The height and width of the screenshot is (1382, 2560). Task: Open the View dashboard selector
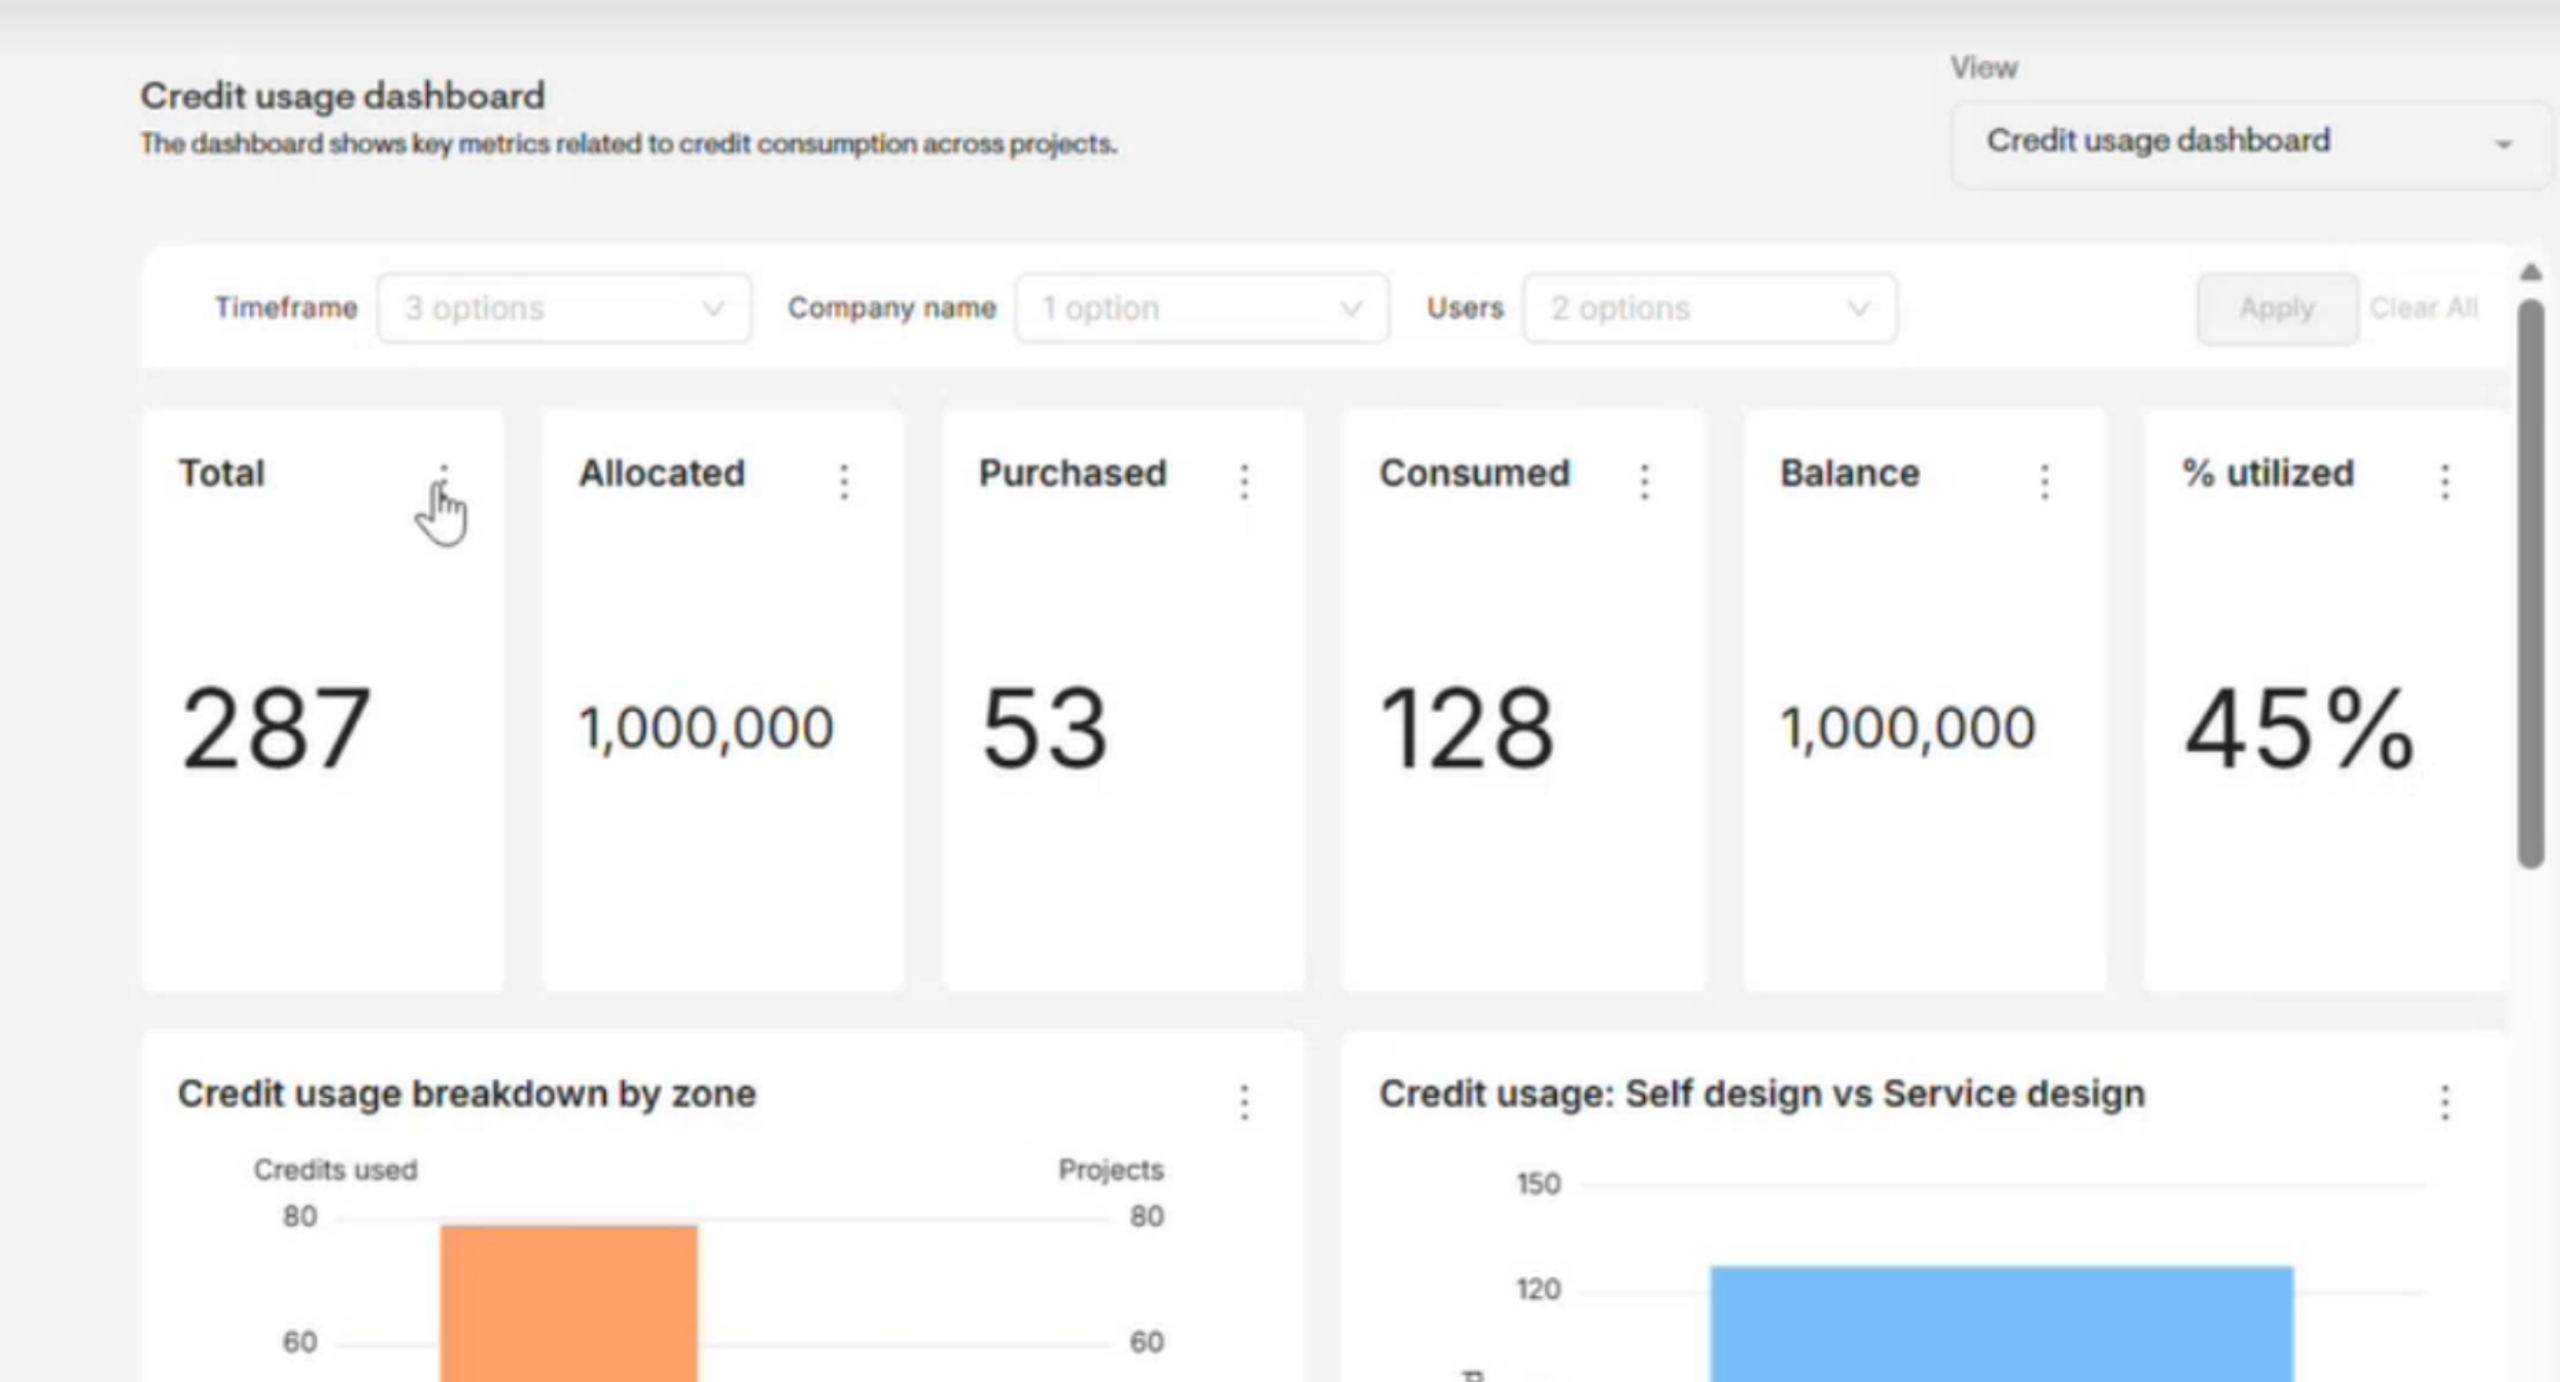tap(2250, 143)
